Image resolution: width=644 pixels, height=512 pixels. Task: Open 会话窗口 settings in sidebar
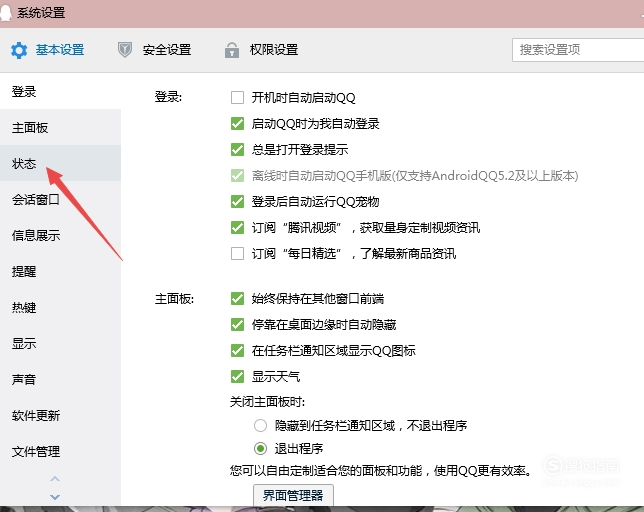point(60,200)
